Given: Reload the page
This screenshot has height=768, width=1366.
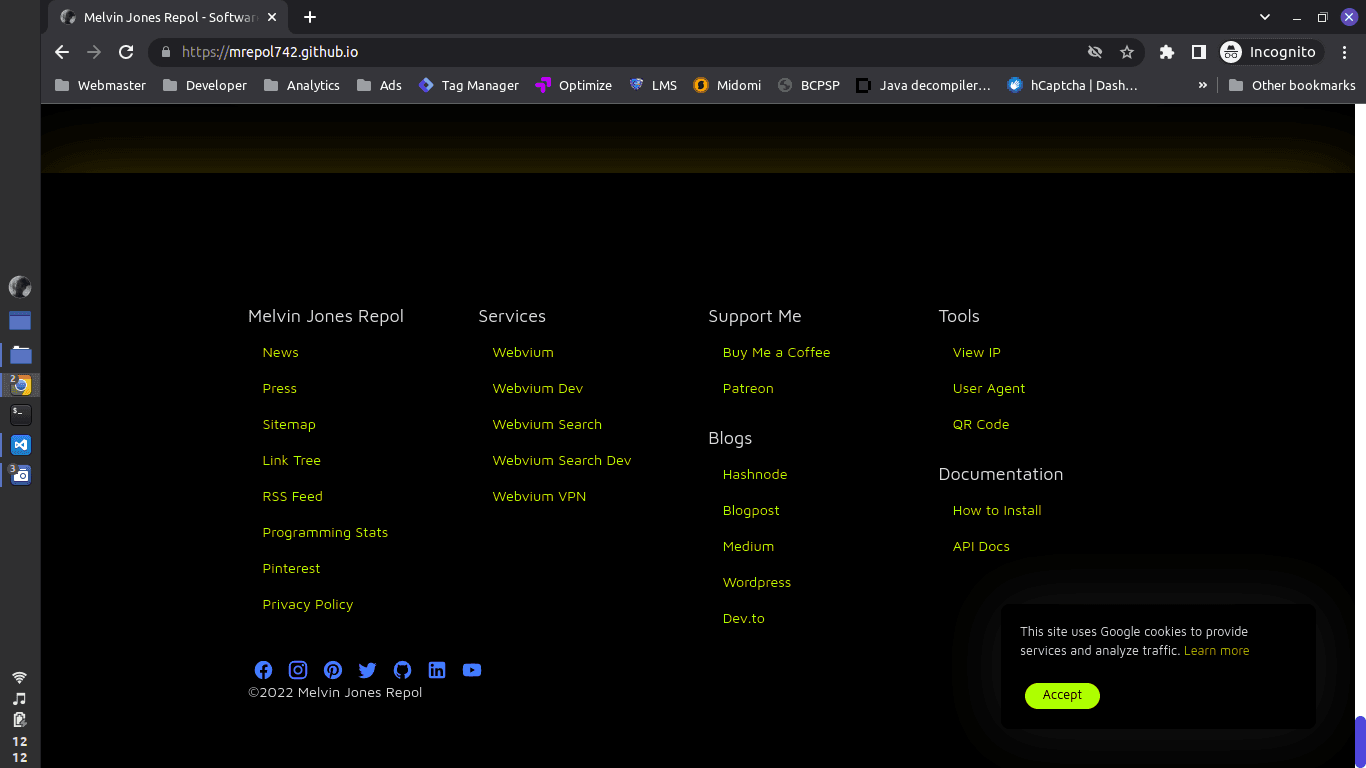Looking at the screenshot, I should (126, 52).
